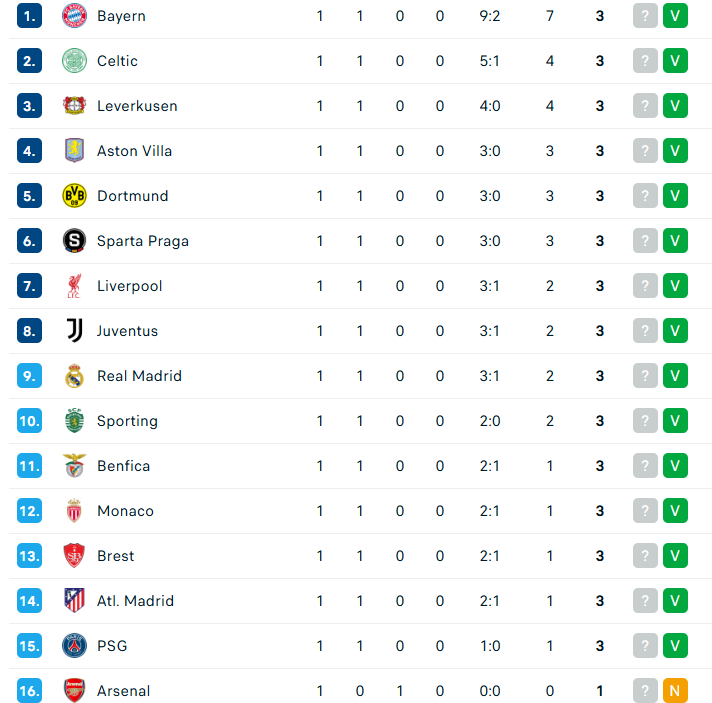Click the Bayern club crest
Screen dimensions: 712x703
pos(74,16)
